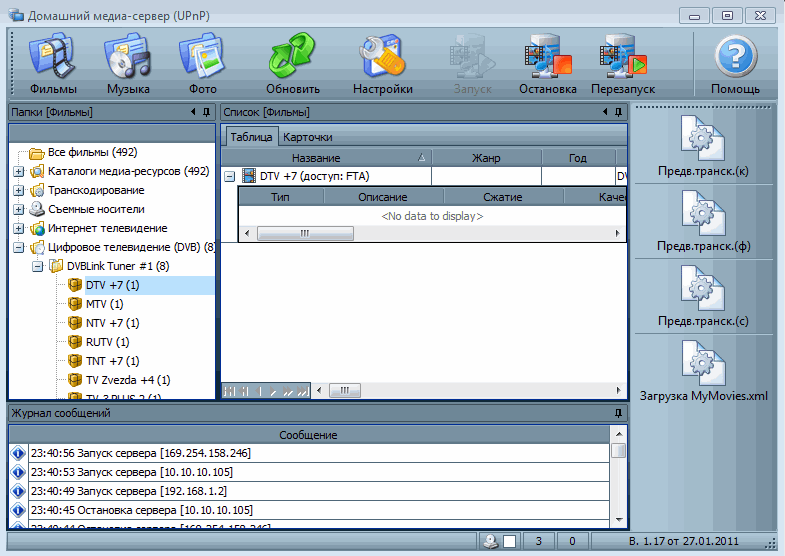Pin the Журнал сообщений panel

(x=618, y=412)
